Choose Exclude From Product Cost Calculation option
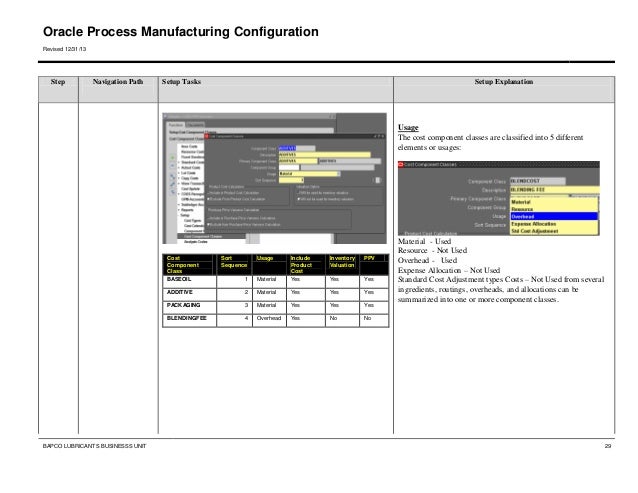638x493 pixels. (x=236, y=199)
